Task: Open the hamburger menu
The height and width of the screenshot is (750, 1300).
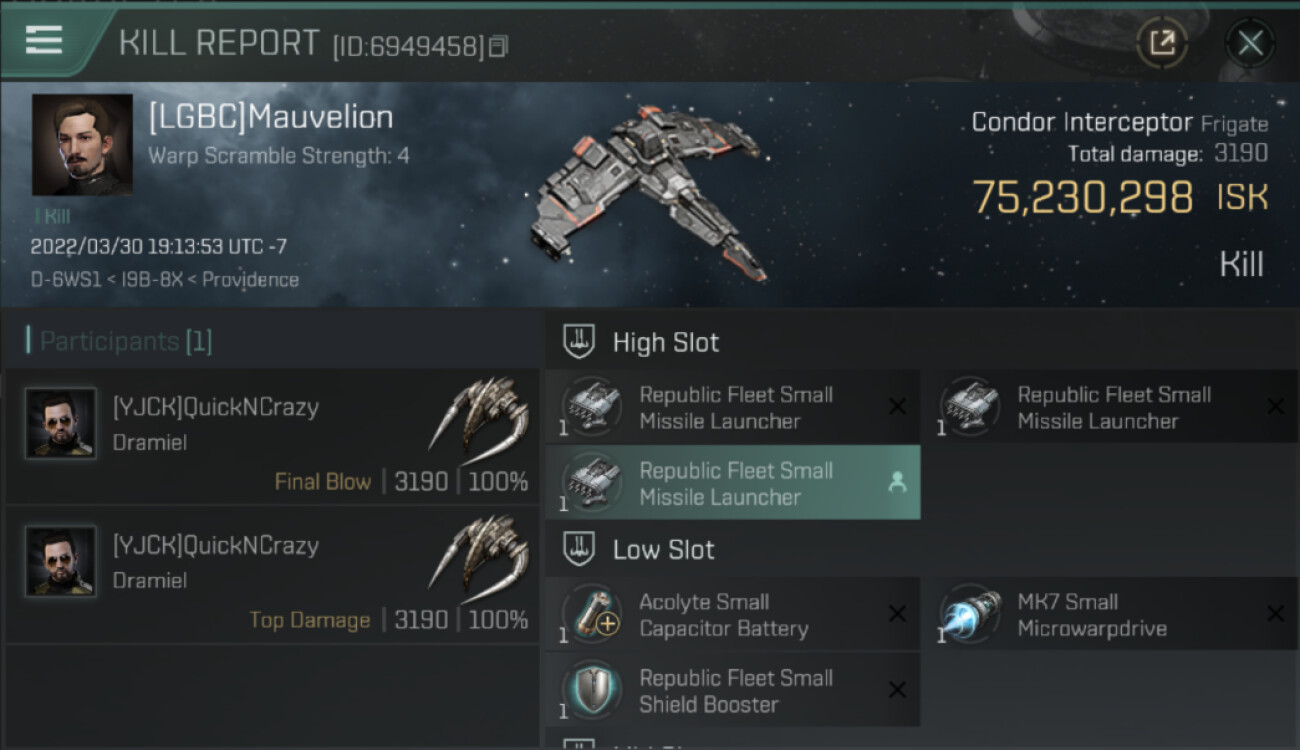Action: 43,40
